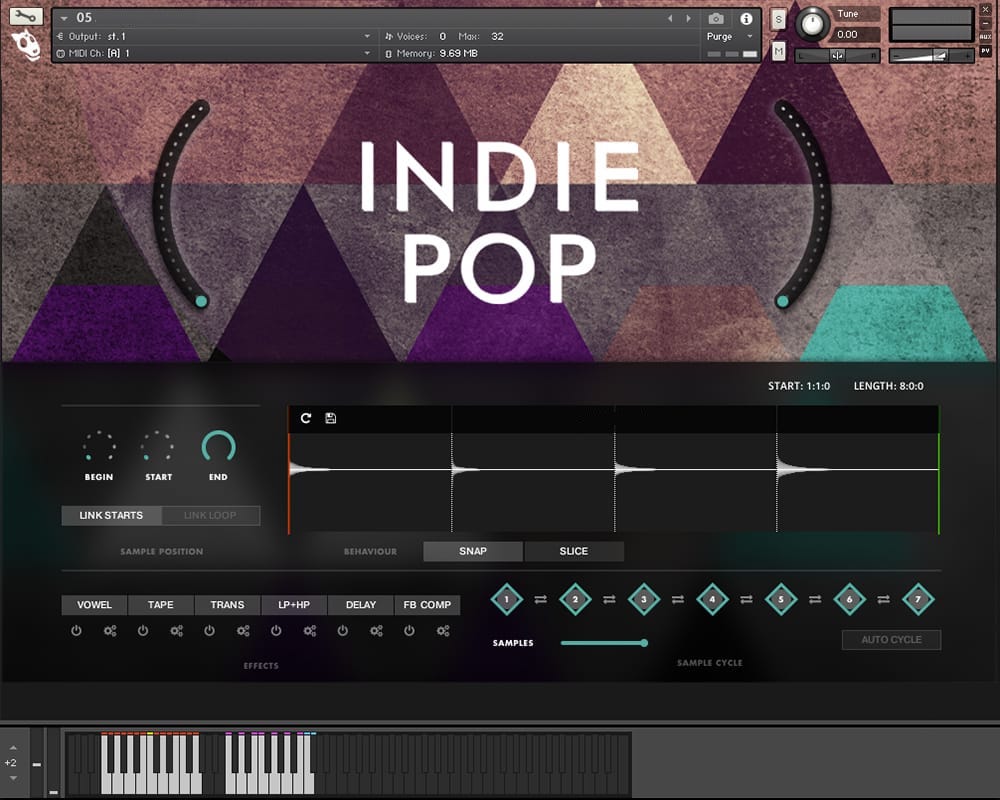This screenshot has height=800, width=1000.
Task: Click the camera snapshot icon
Action: click(x=716, y=19)
